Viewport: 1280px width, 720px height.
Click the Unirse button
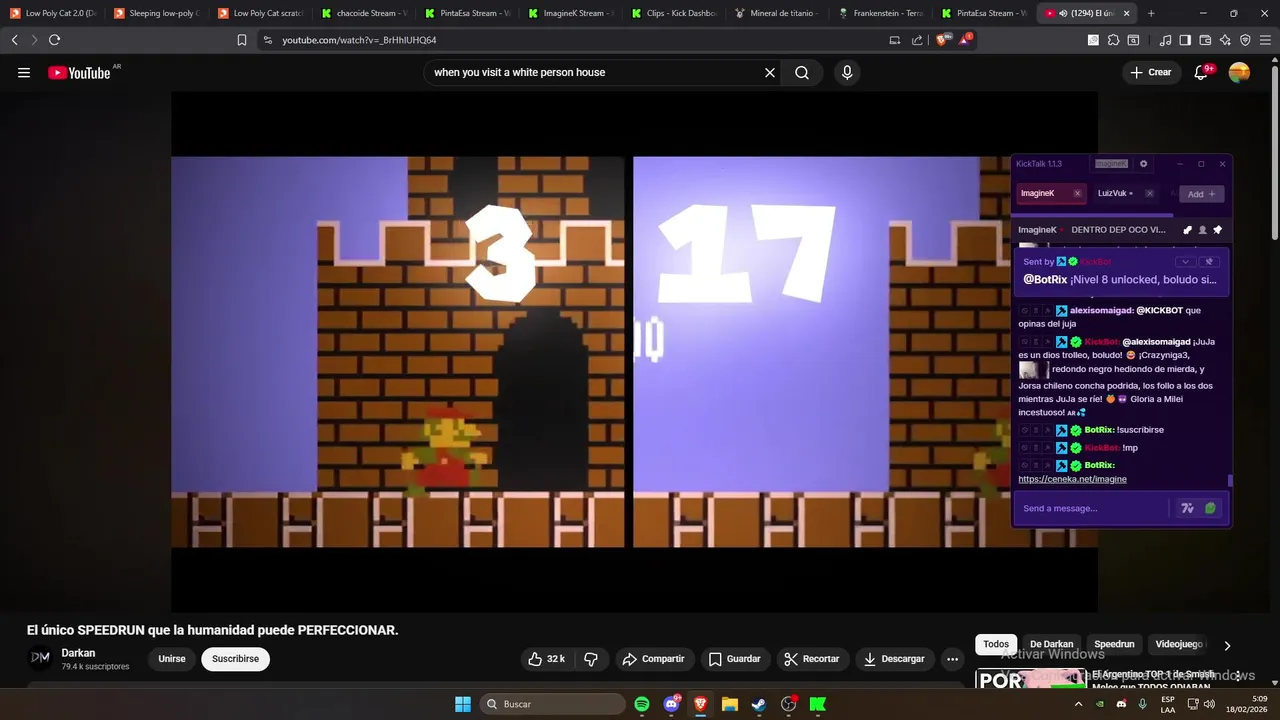[172, 659]
